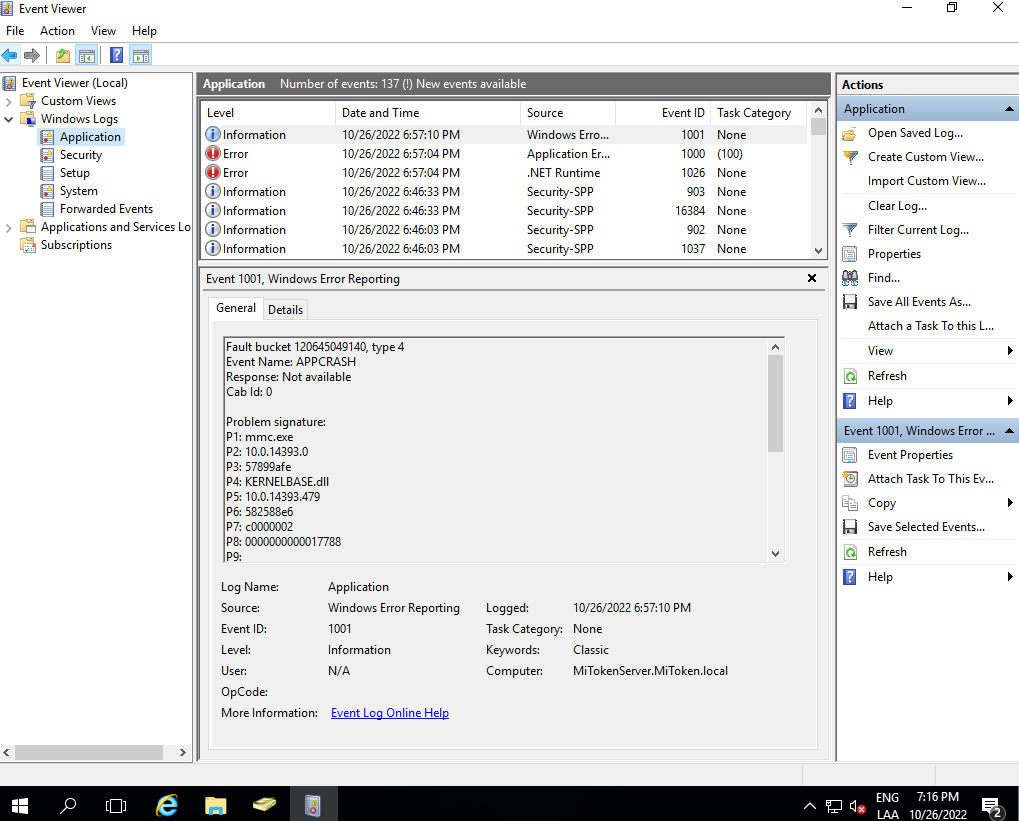The height and width of the screenshot is (821, 1019).
Task: Sort by Event ID column header
Action: coord(663,113)
